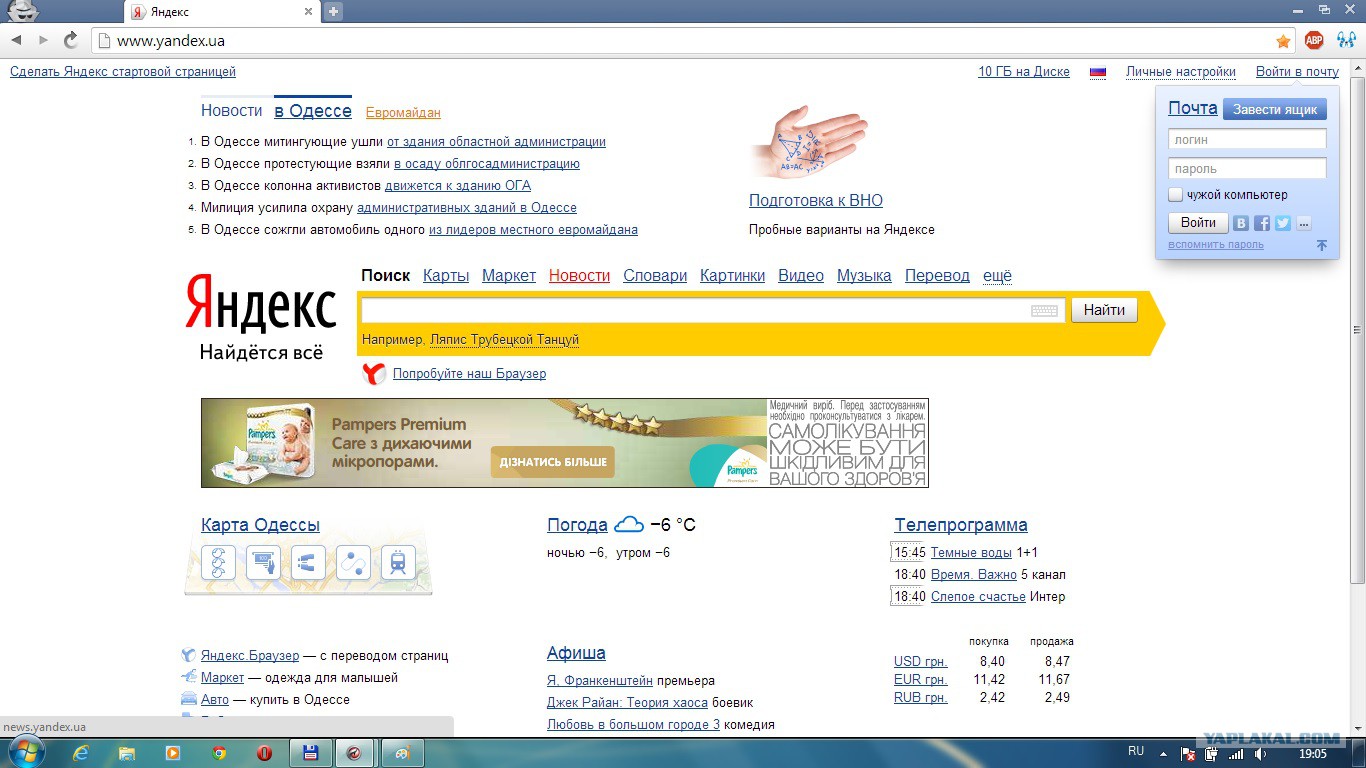Open Windows Explorer from the taskbar

coord(127,753)
